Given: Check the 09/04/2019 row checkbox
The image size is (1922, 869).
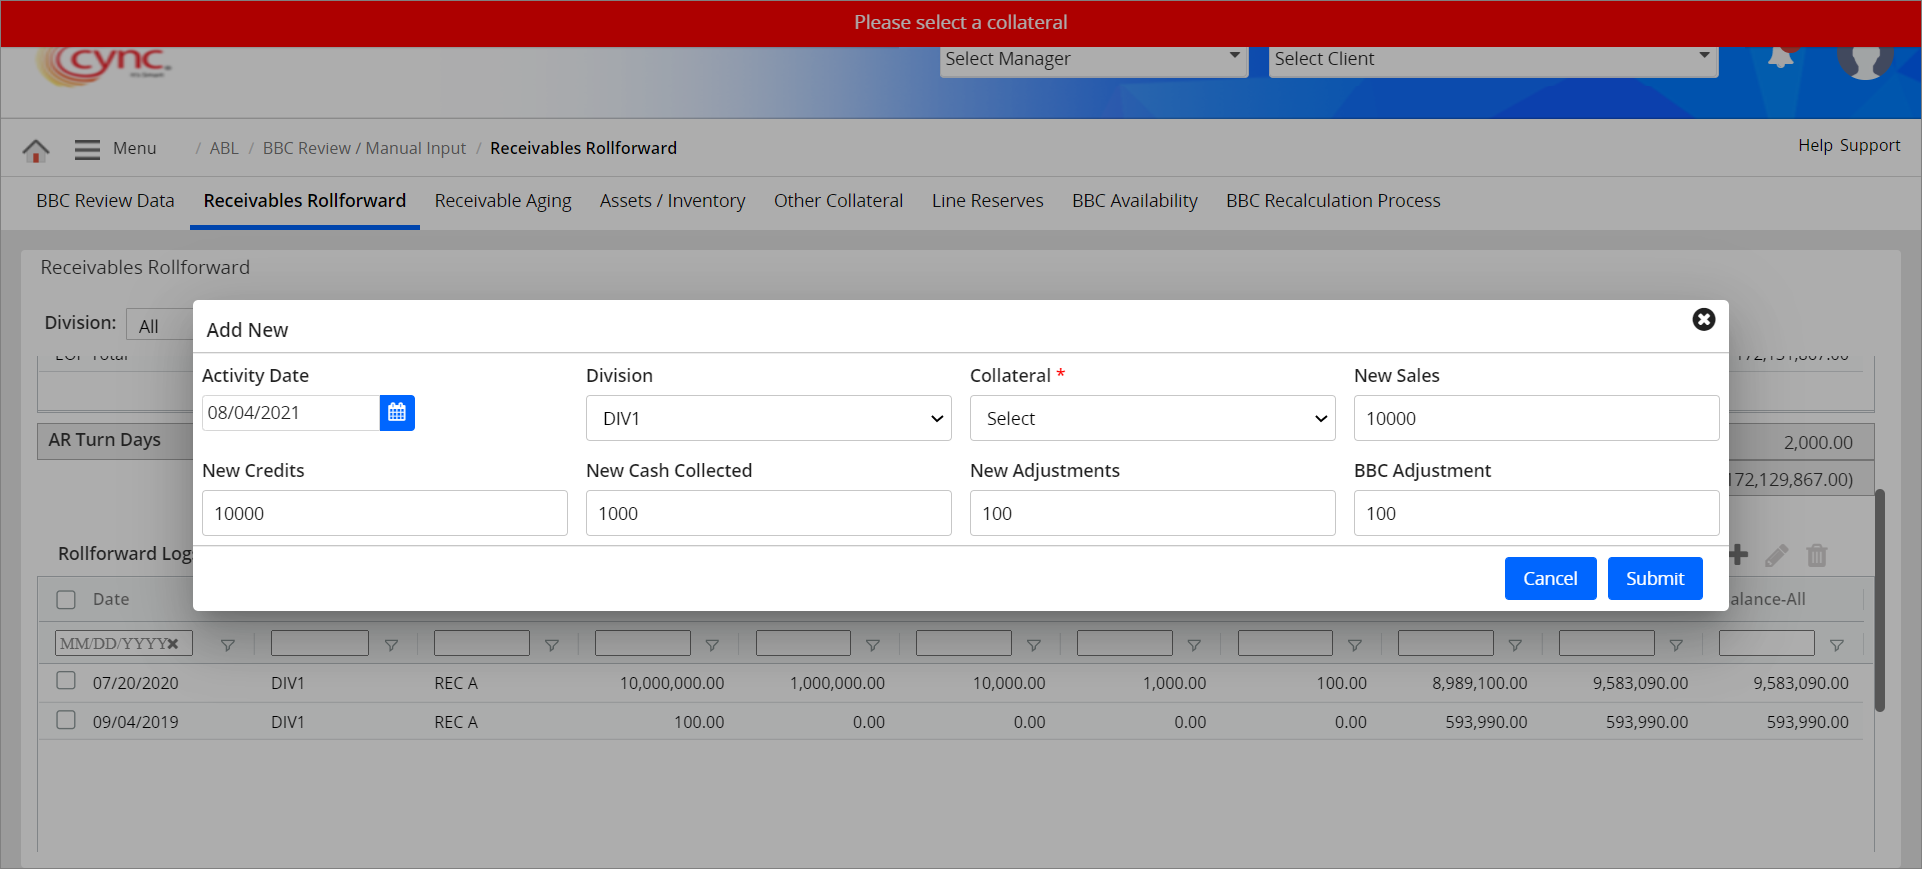Looking at the screenshot, I should [66, 720].
